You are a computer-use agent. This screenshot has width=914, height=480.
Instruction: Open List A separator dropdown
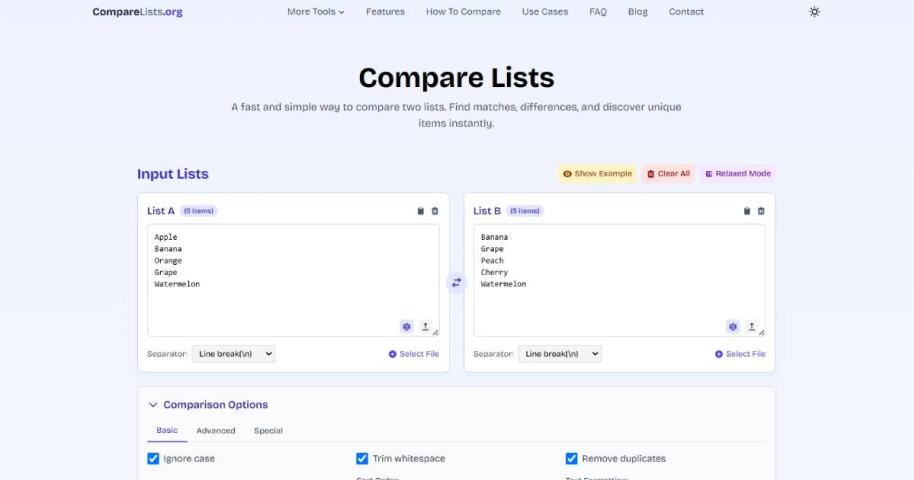(x=233, y=354)
